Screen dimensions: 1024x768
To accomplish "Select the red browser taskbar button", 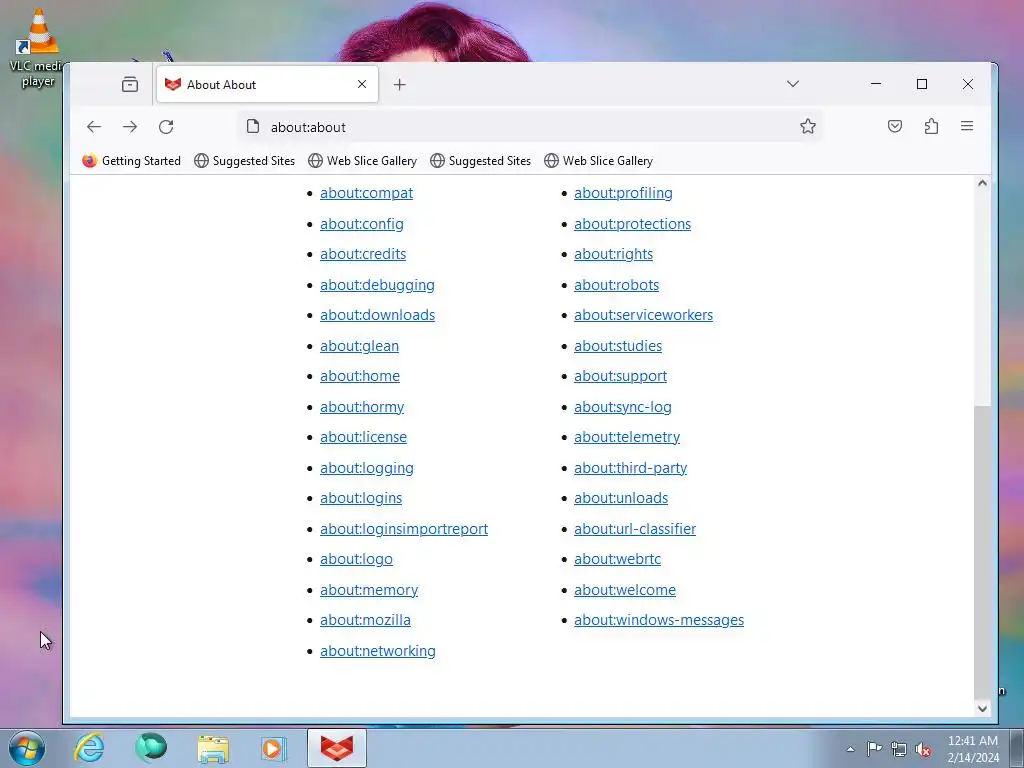I will click(x=337, y=748).
